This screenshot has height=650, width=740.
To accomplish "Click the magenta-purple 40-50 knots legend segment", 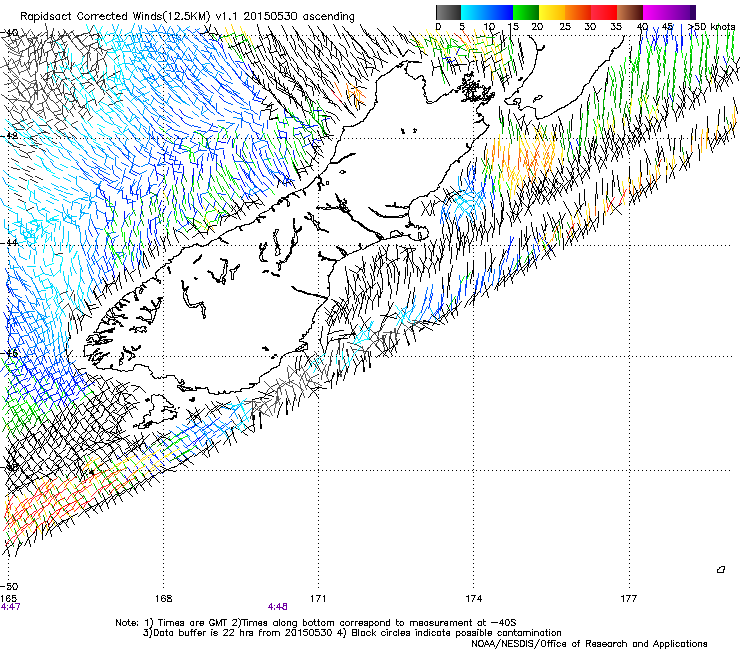I will 669,12.
